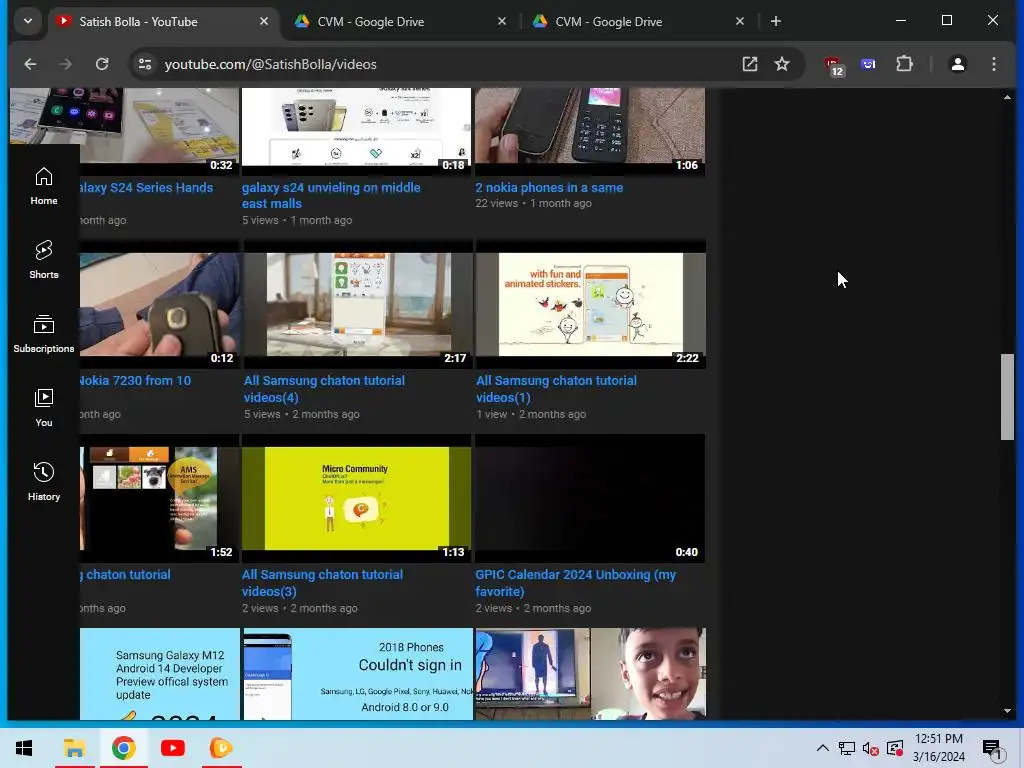
Task: Open the Chrome profile icon
Action: [957, 64]
